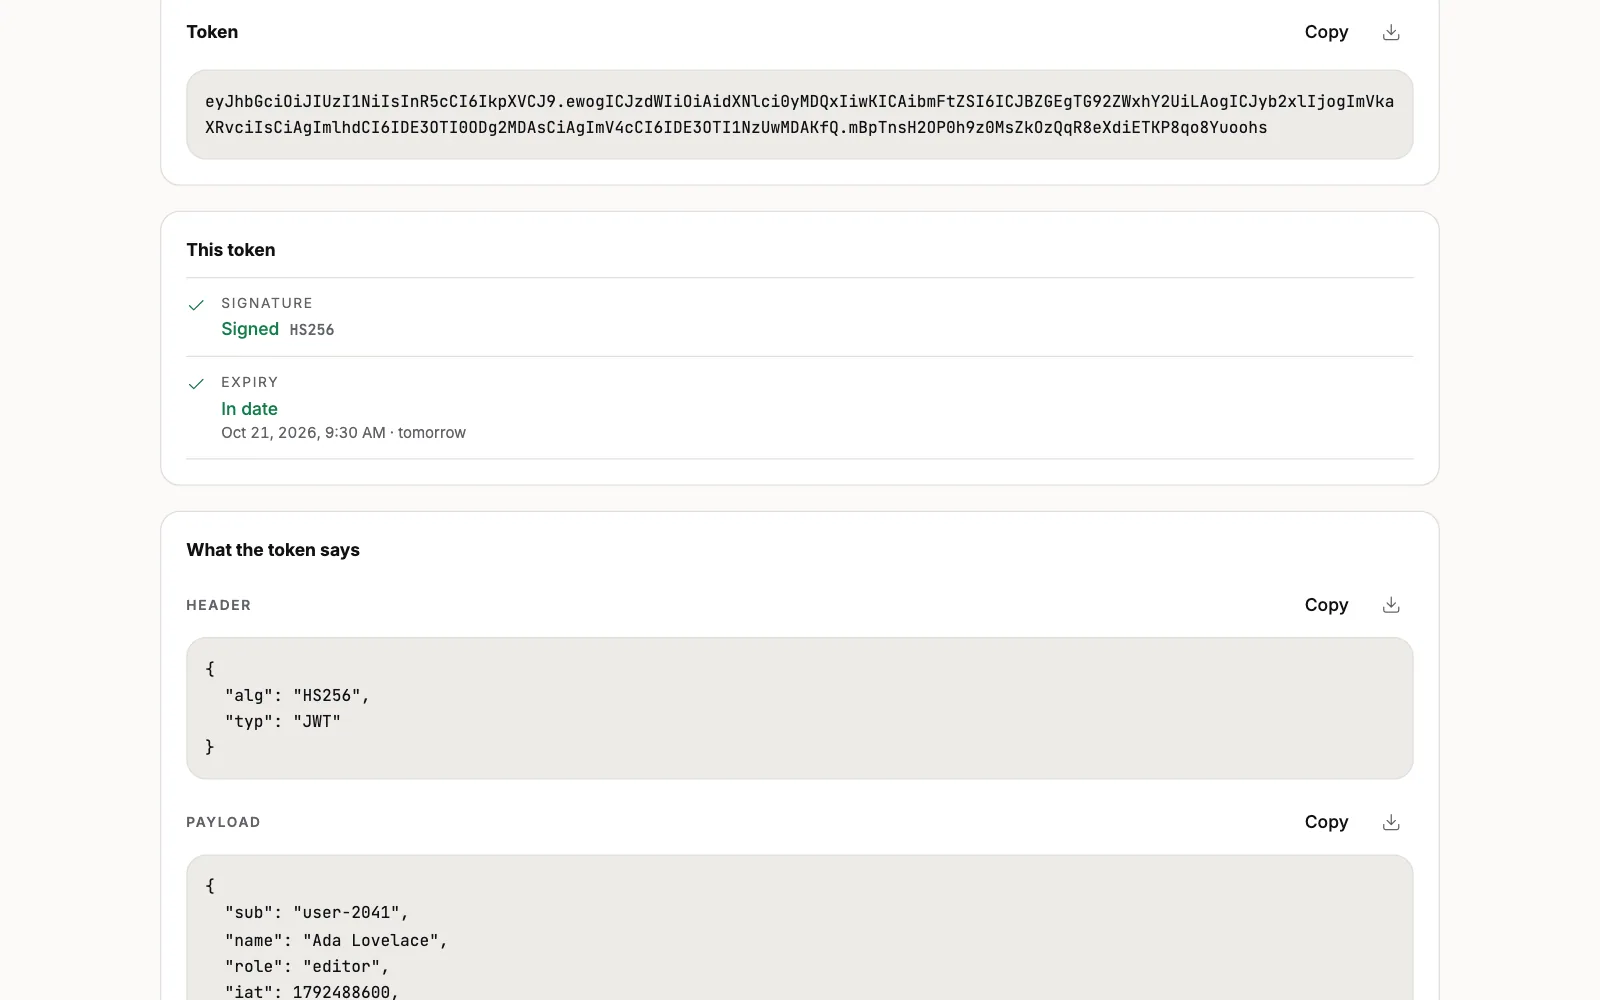Download the PAYLOAD section
The image size is (1600, 1000).
click(1391, 822)
